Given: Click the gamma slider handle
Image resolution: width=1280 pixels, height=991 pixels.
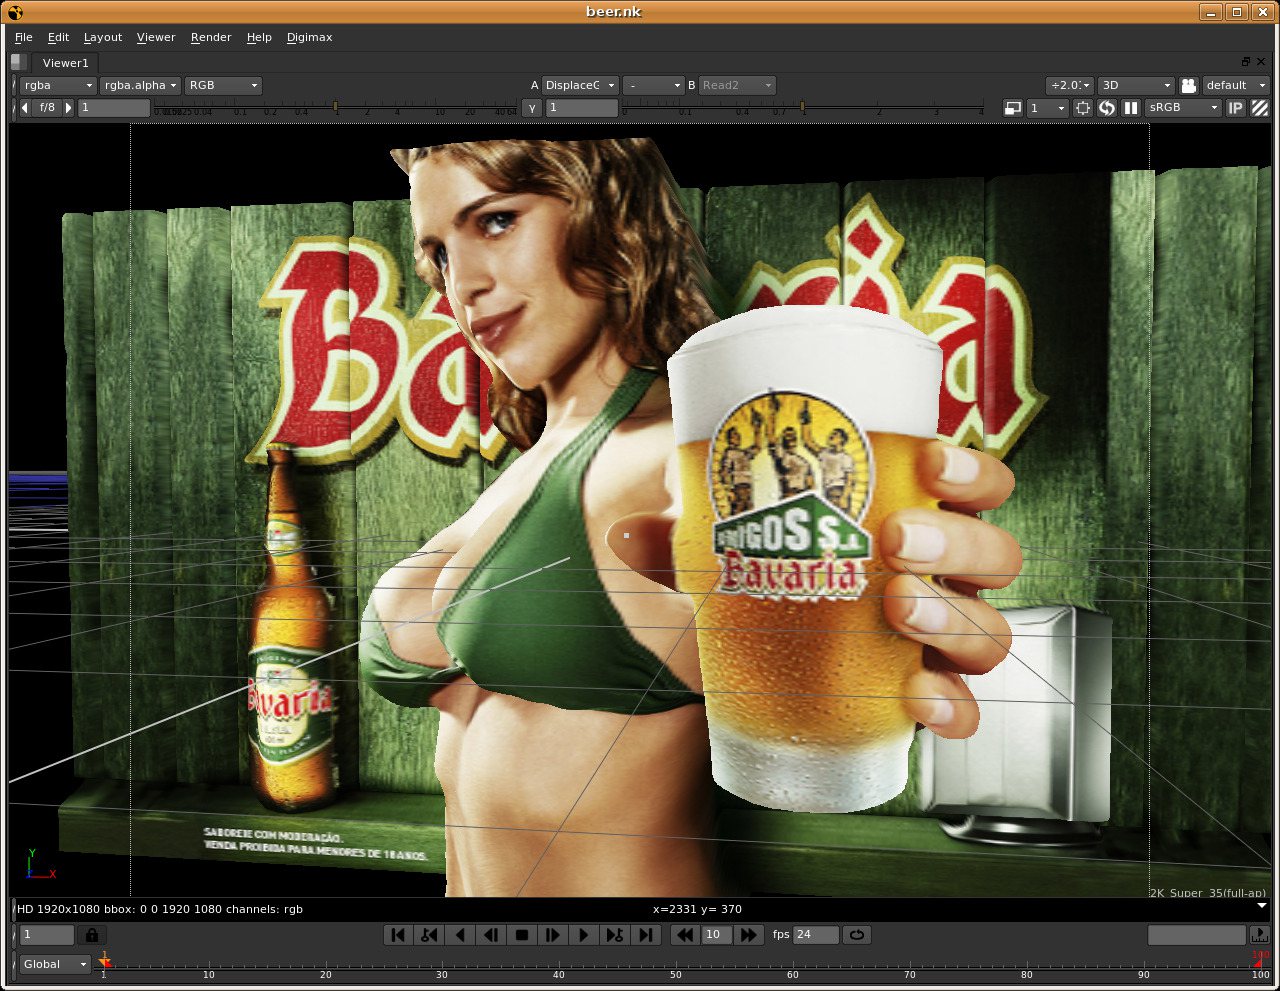Looking at the screenshot, I should coord(802,106).
